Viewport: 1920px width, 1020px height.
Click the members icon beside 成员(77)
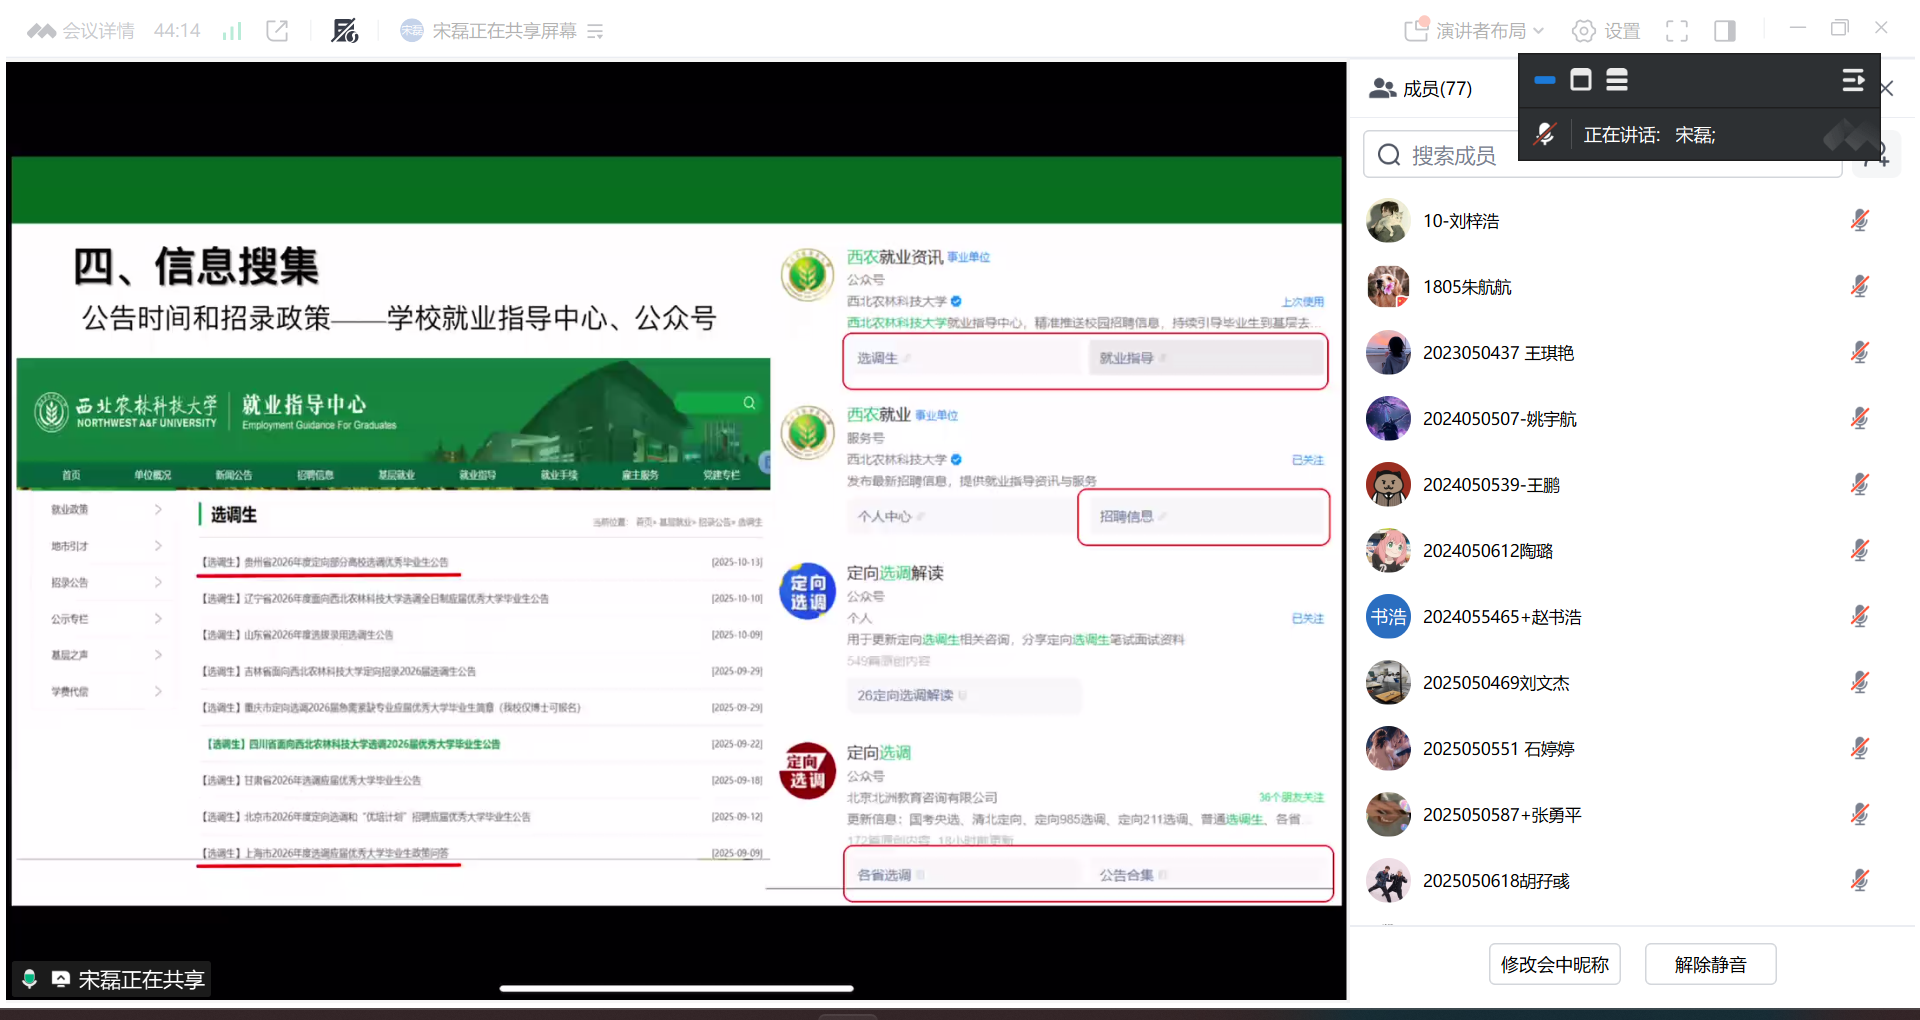[1383, 88]
